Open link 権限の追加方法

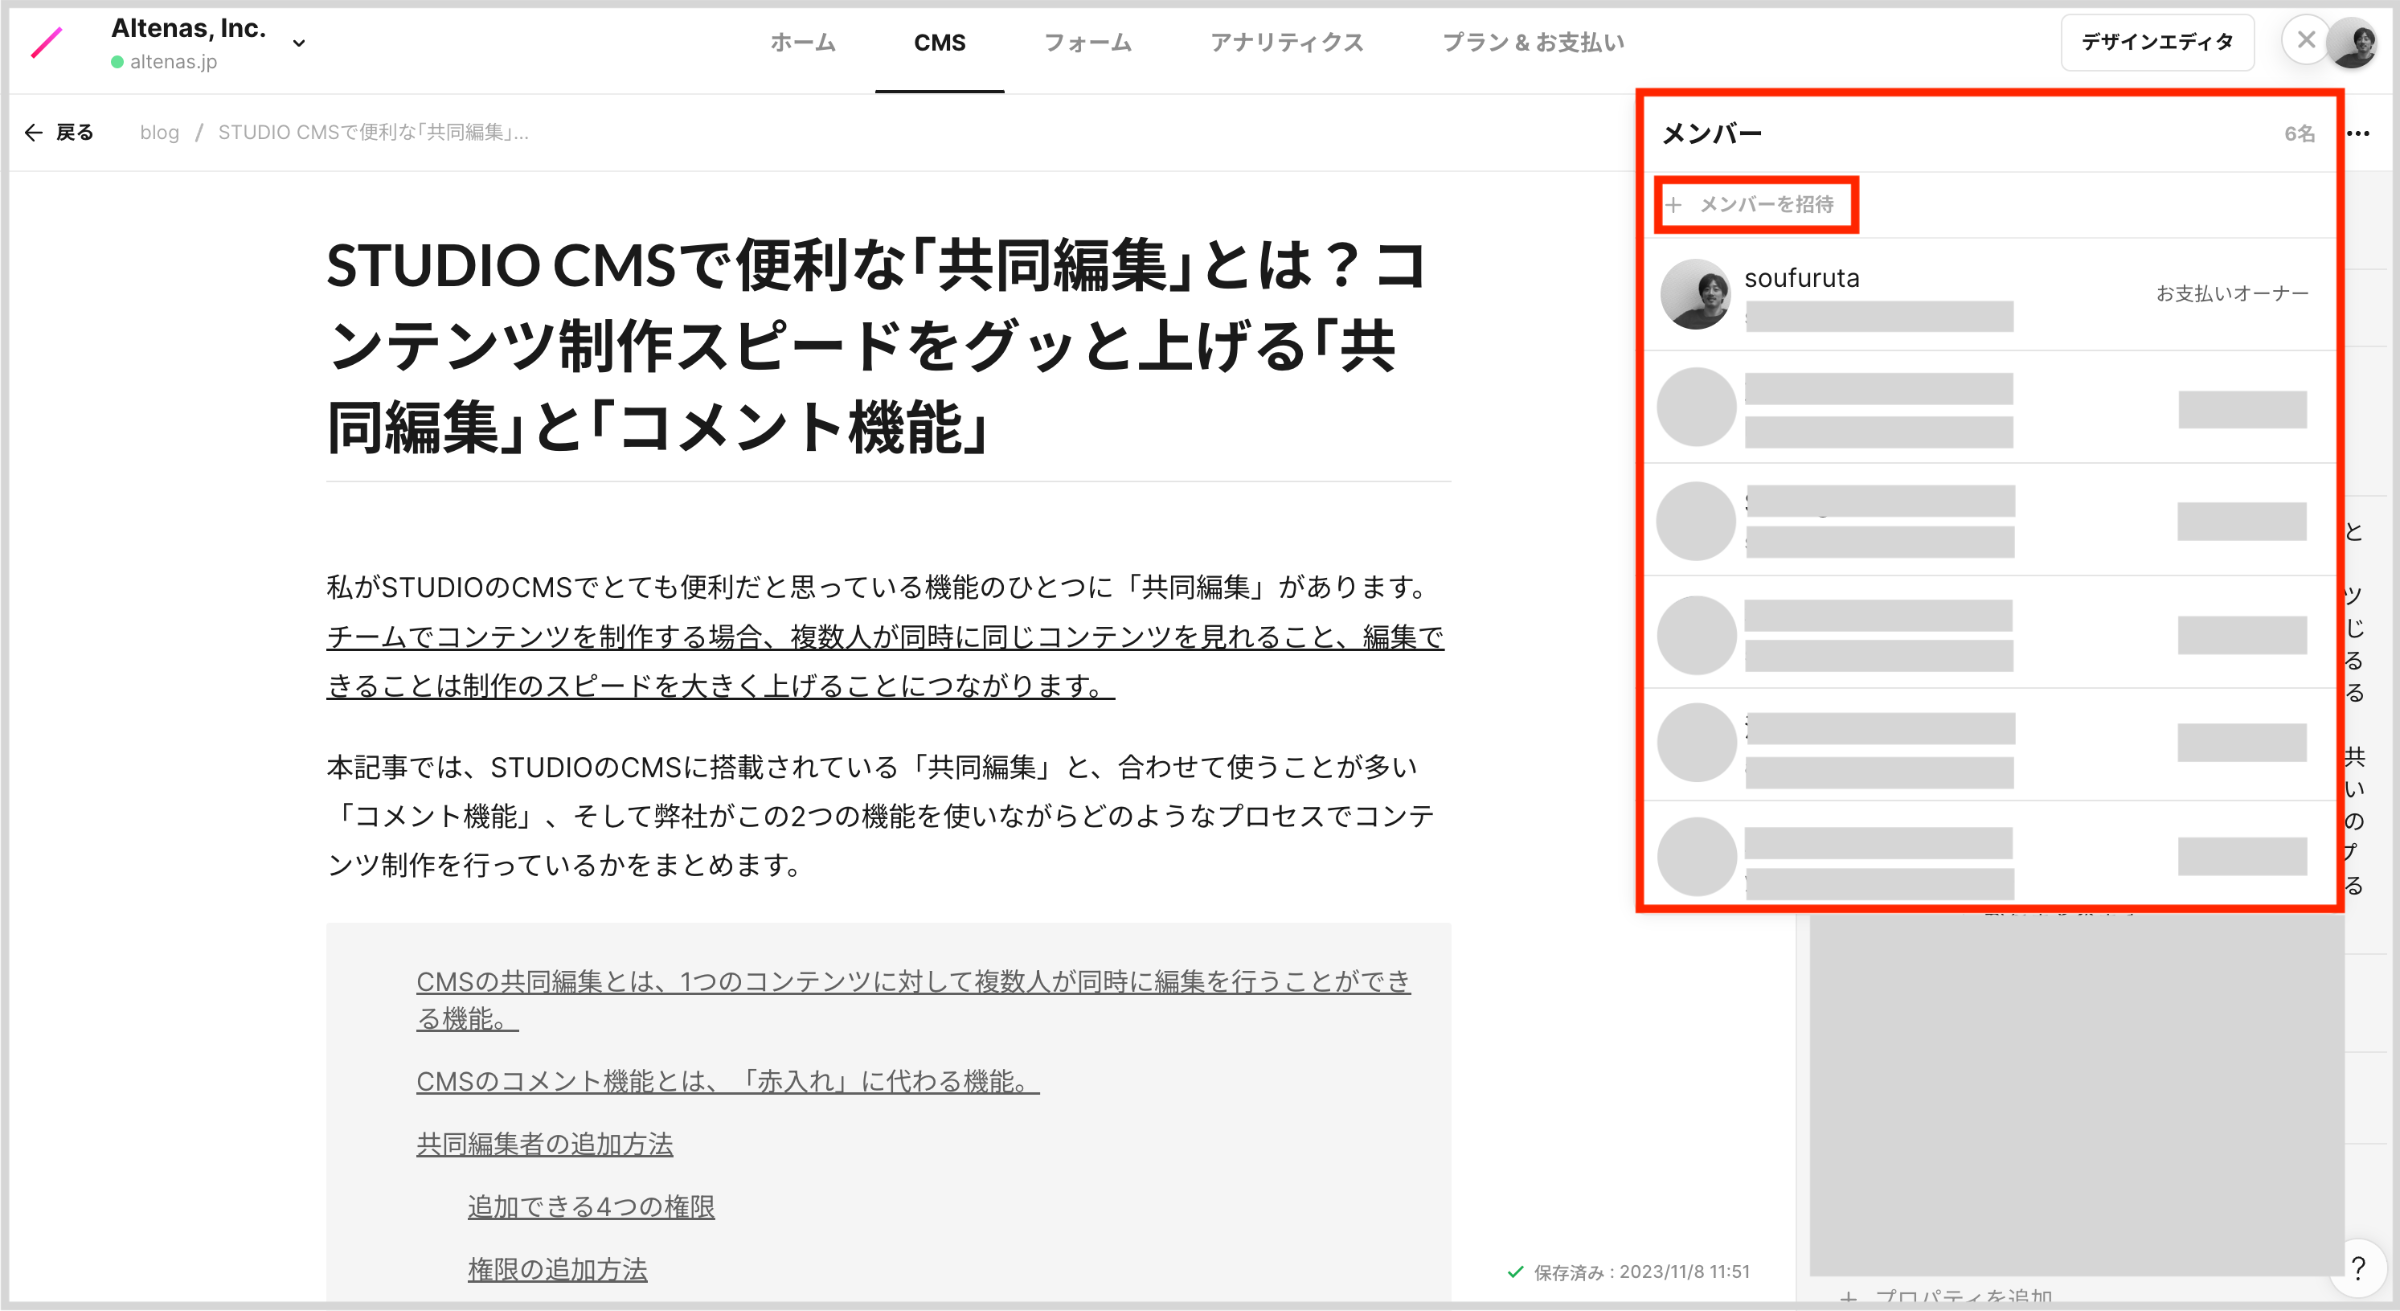click(557, 1269)
